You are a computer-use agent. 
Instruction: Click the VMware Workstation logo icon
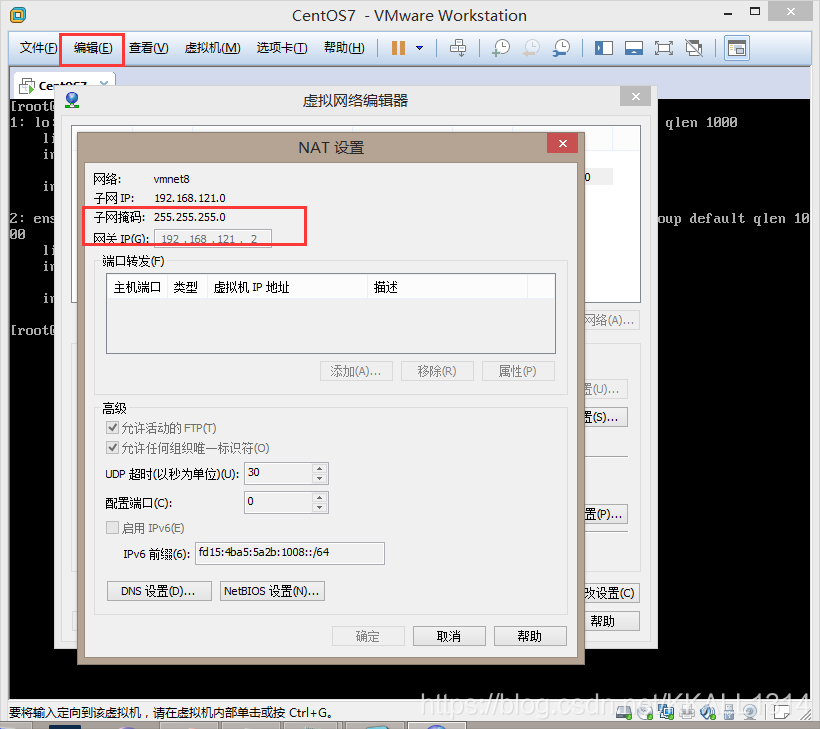pyautogui.click(x=18, y=15)
